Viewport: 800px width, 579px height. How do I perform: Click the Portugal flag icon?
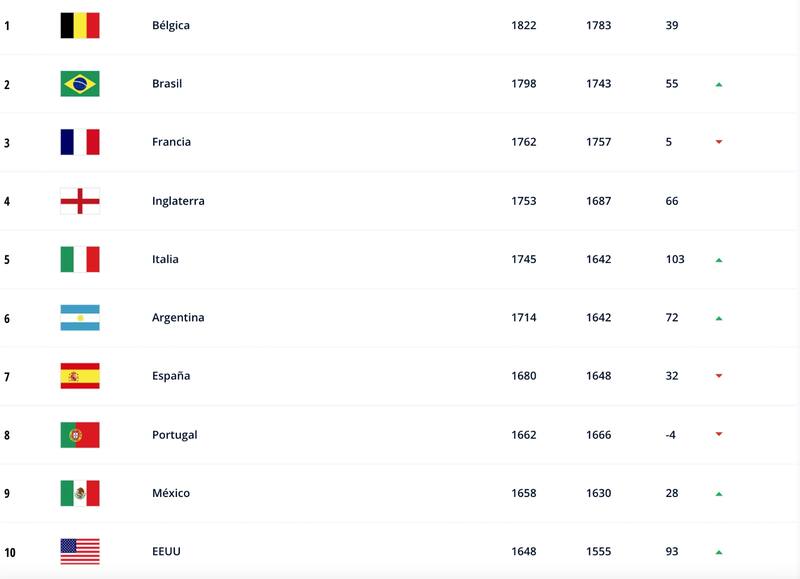80,435
